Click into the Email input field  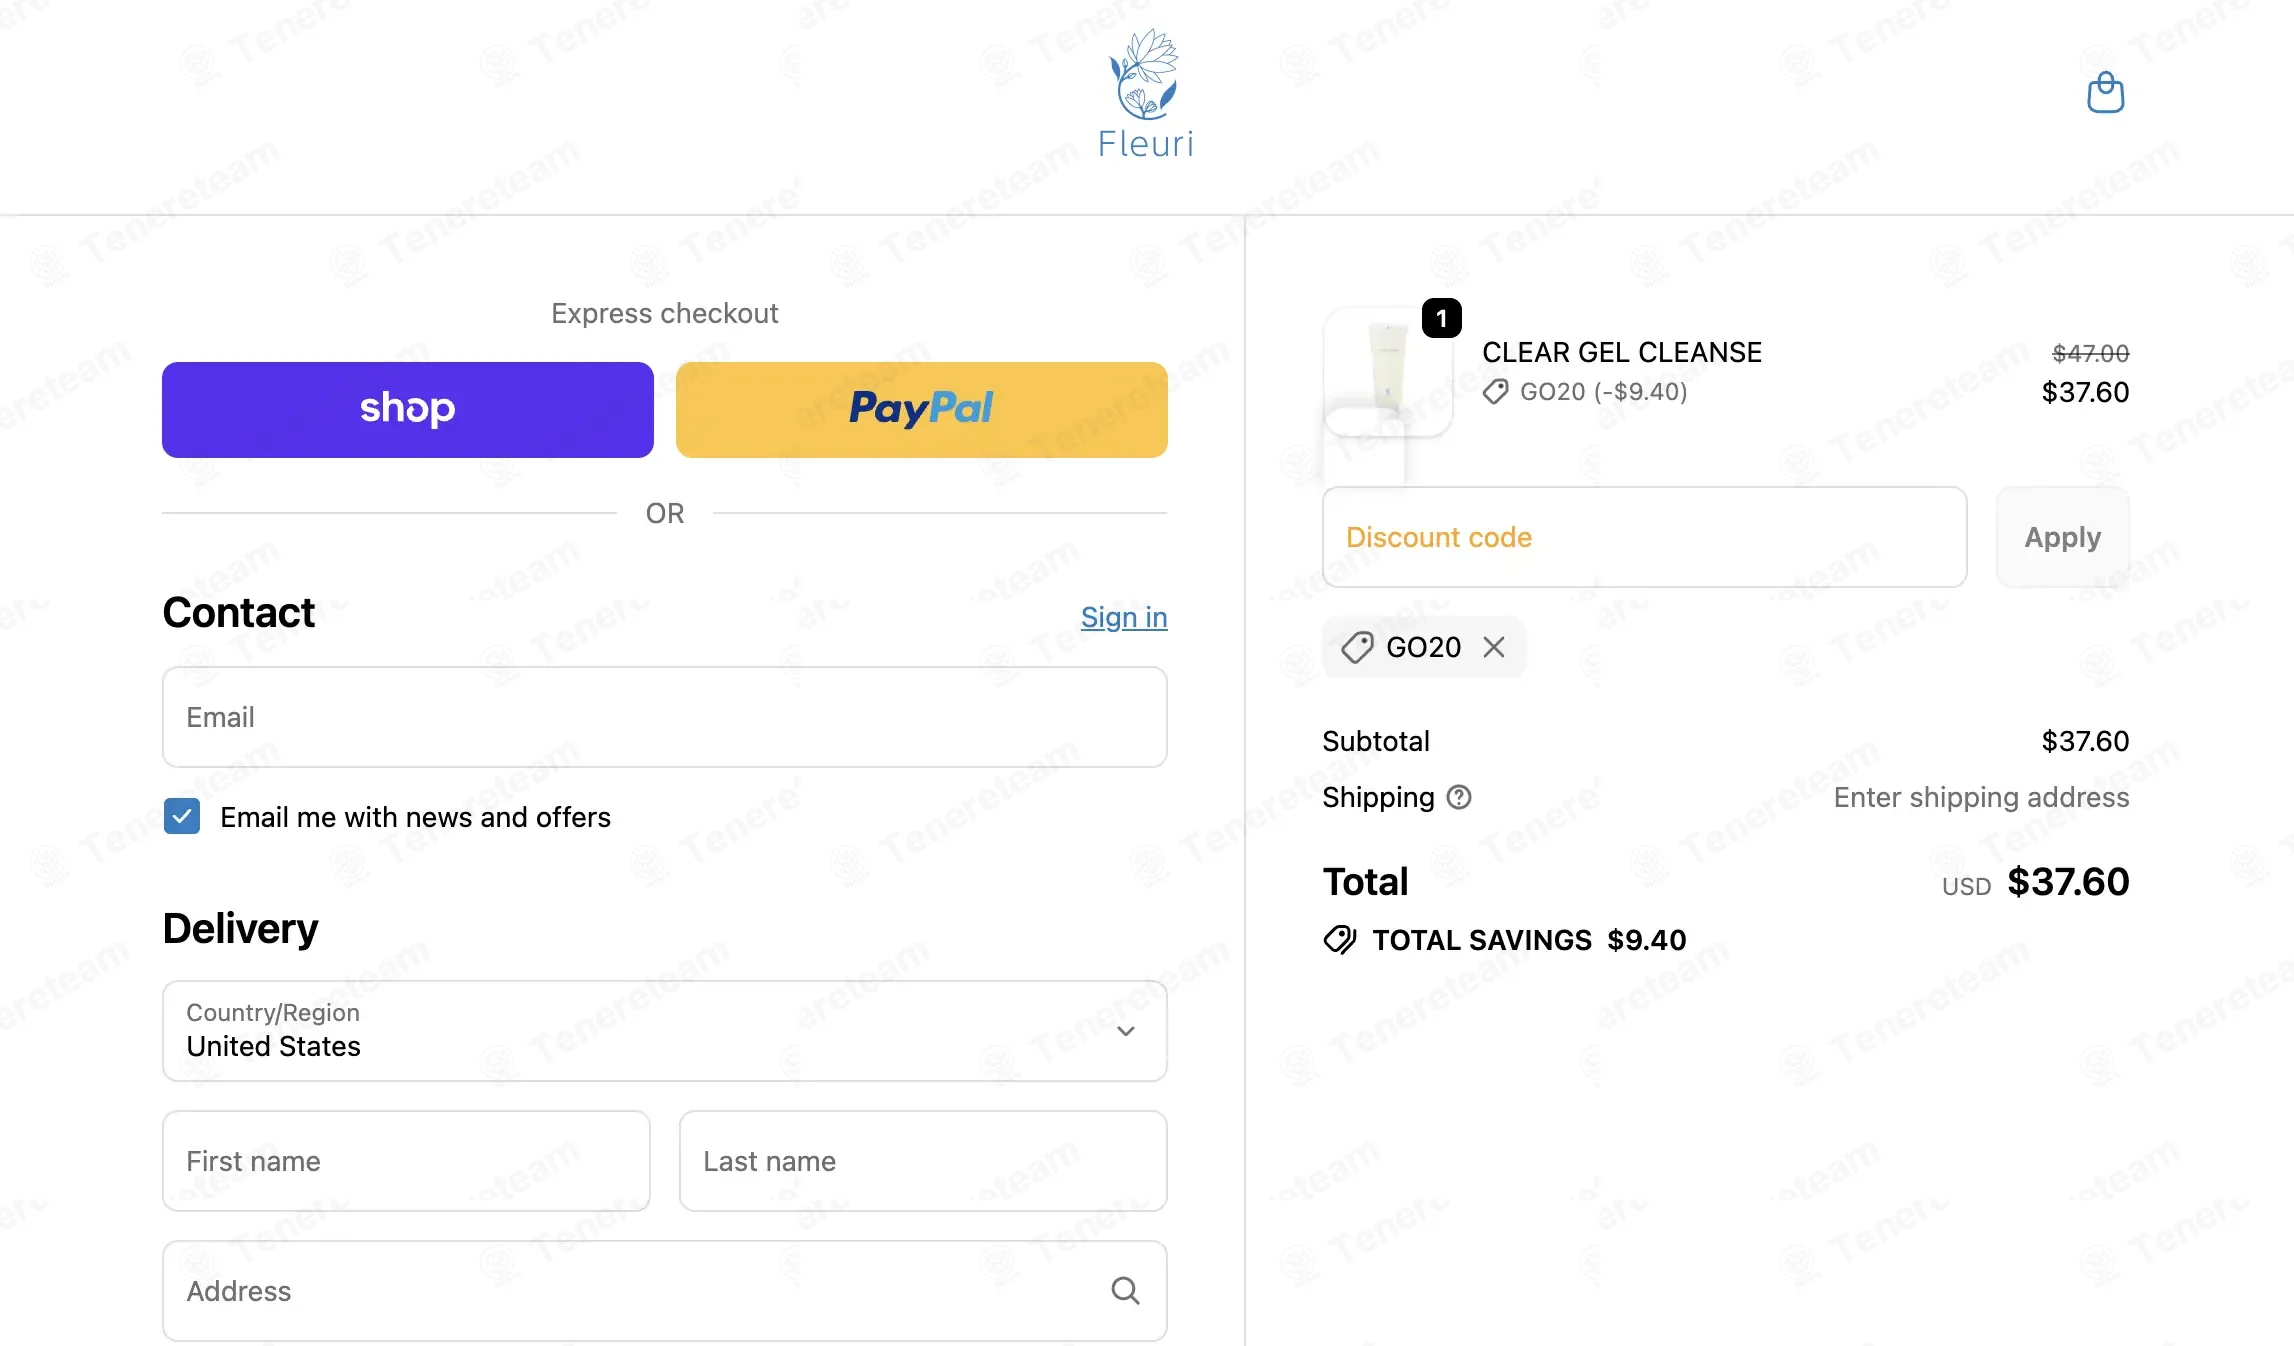click(x=665, y=717)
